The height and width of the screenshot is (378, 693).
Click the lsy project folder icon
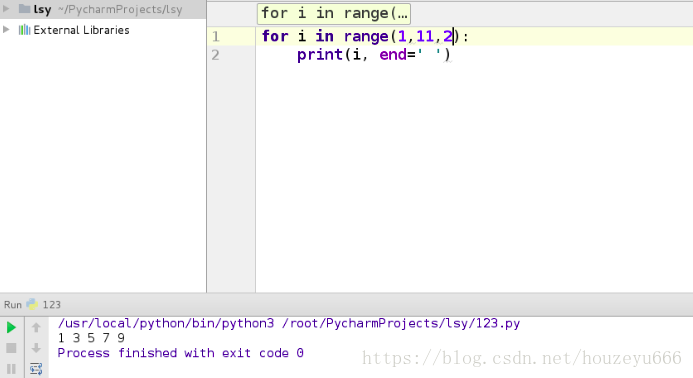(24, 9)
